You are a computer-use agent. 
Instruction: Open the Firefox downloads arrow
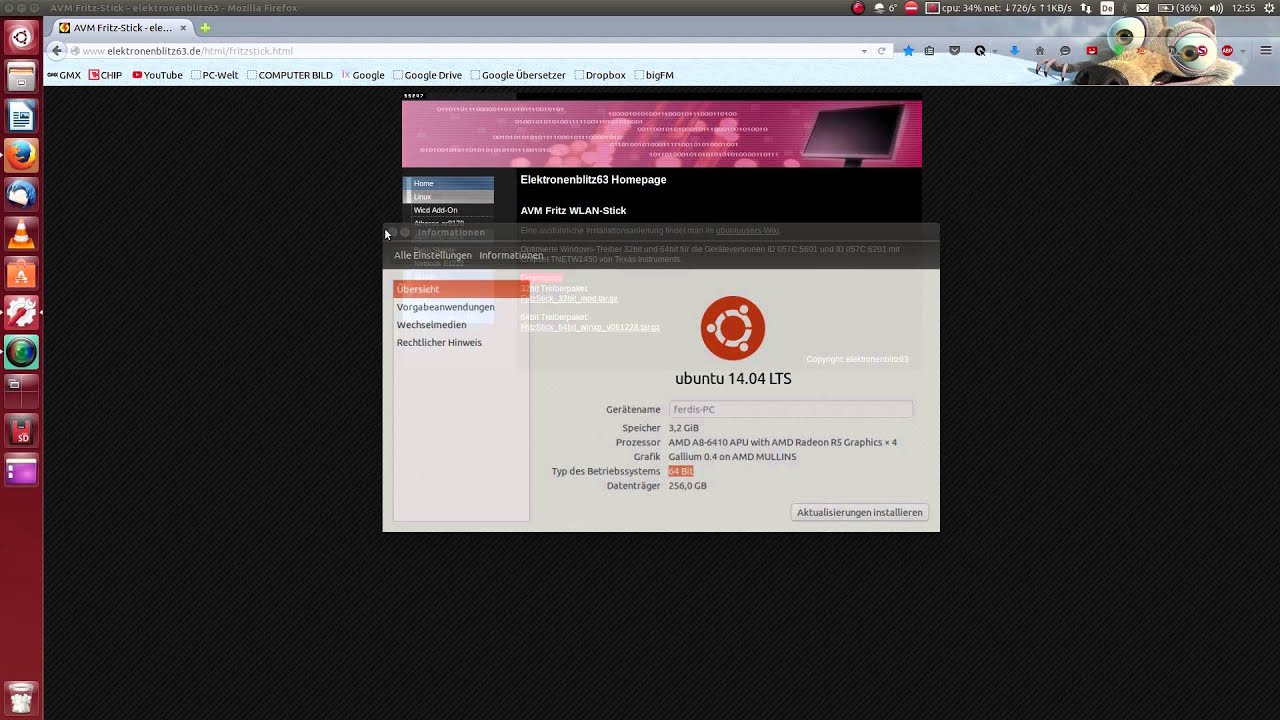(x=1014, y=51)
